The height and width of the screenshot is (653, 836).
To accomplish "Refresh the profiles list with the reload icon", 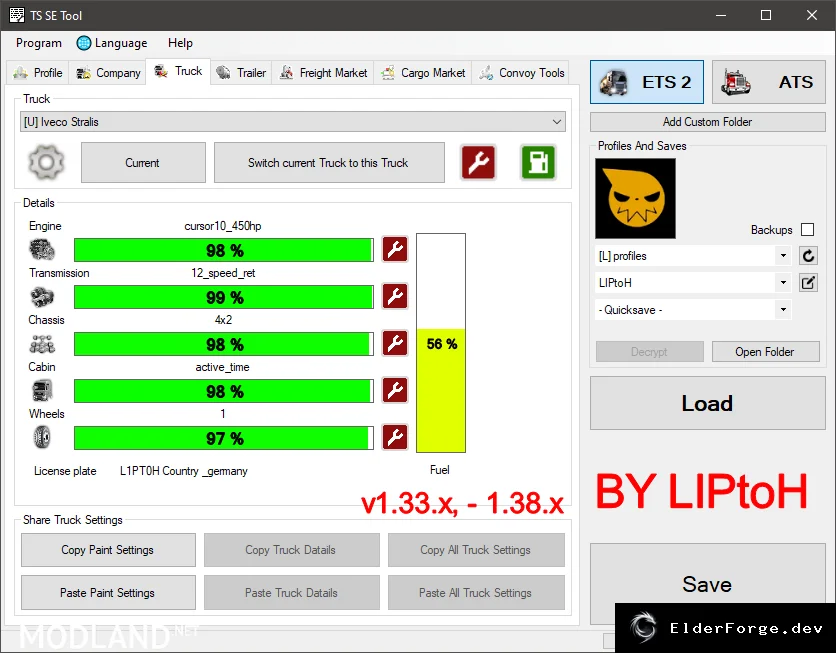I will [x=808, y=256].
